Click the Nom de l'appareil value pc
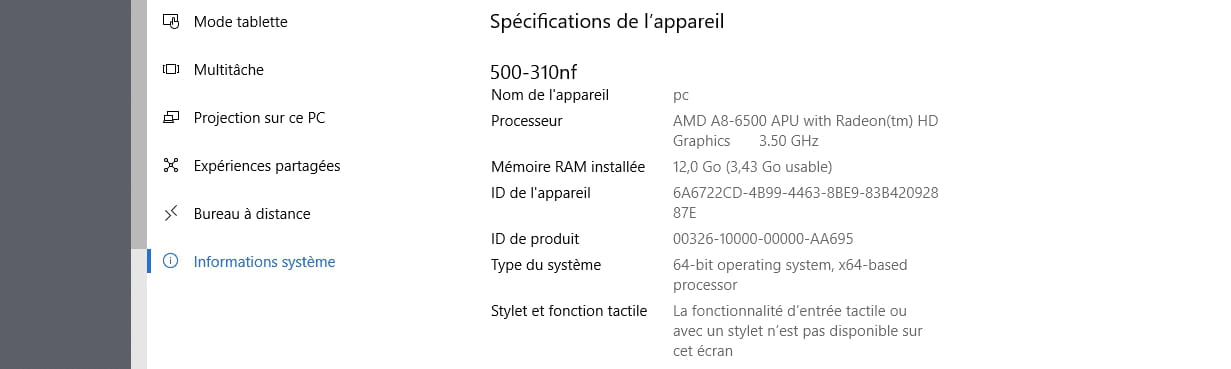 click(681, 96)
